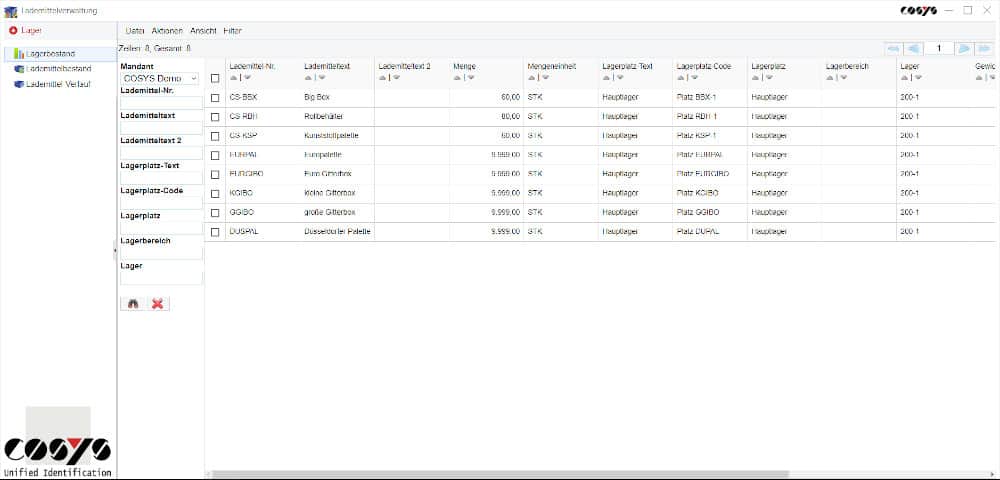Sort Lagerplatz column descending
Screen dimensions: 1000x480
(x=769, y=78)
